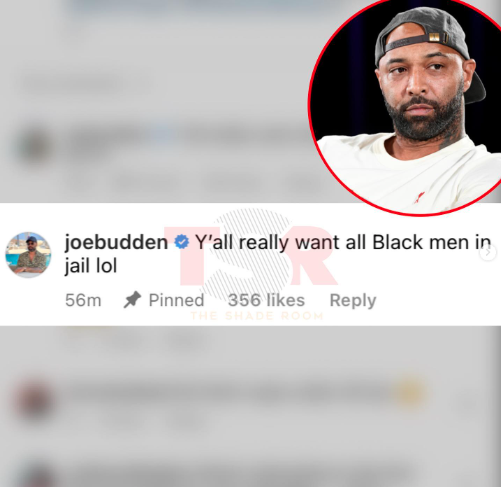Click the Pinned label

(176, 300)
